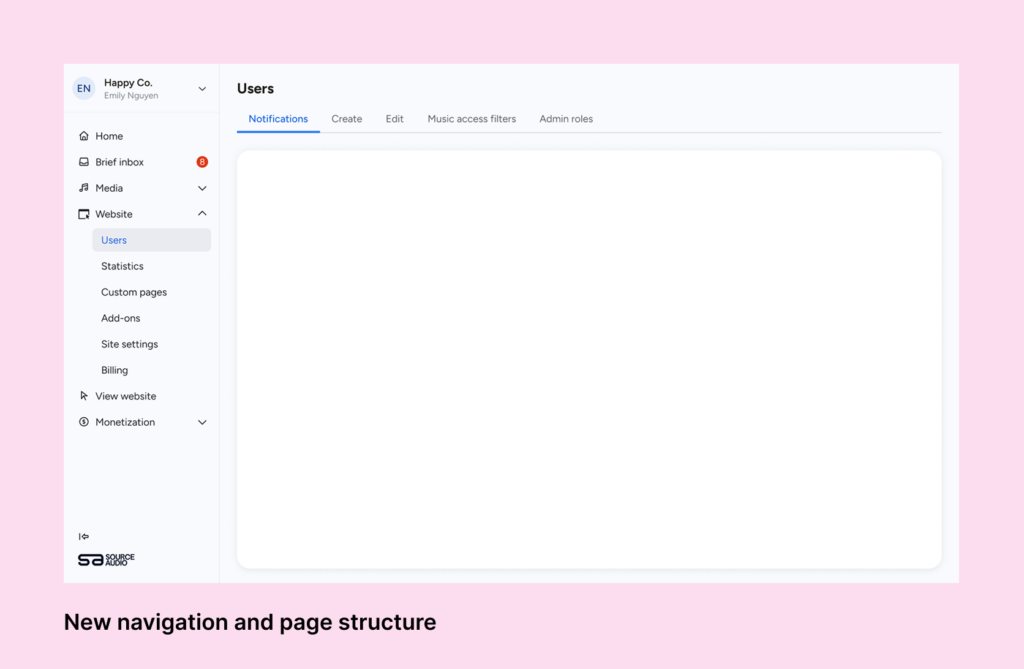Click the Website window icon

pos(84,214)
